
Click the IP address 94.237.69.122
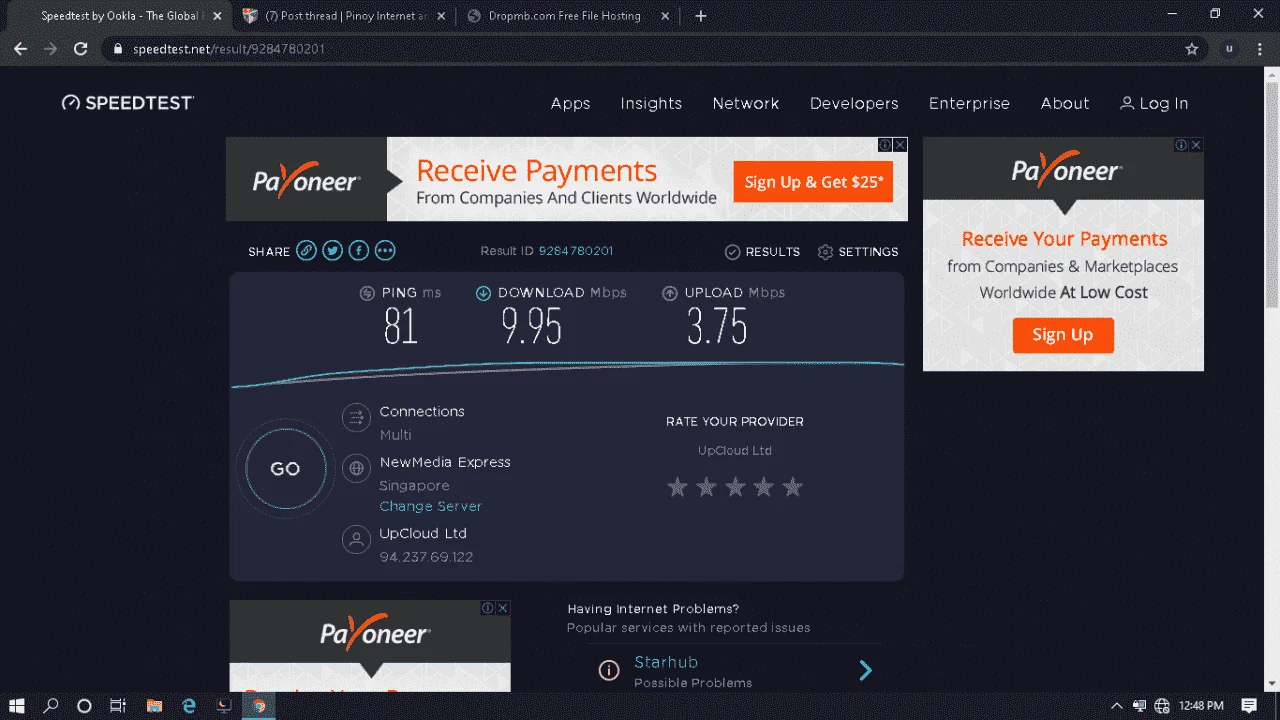click(x=426, y=557)
